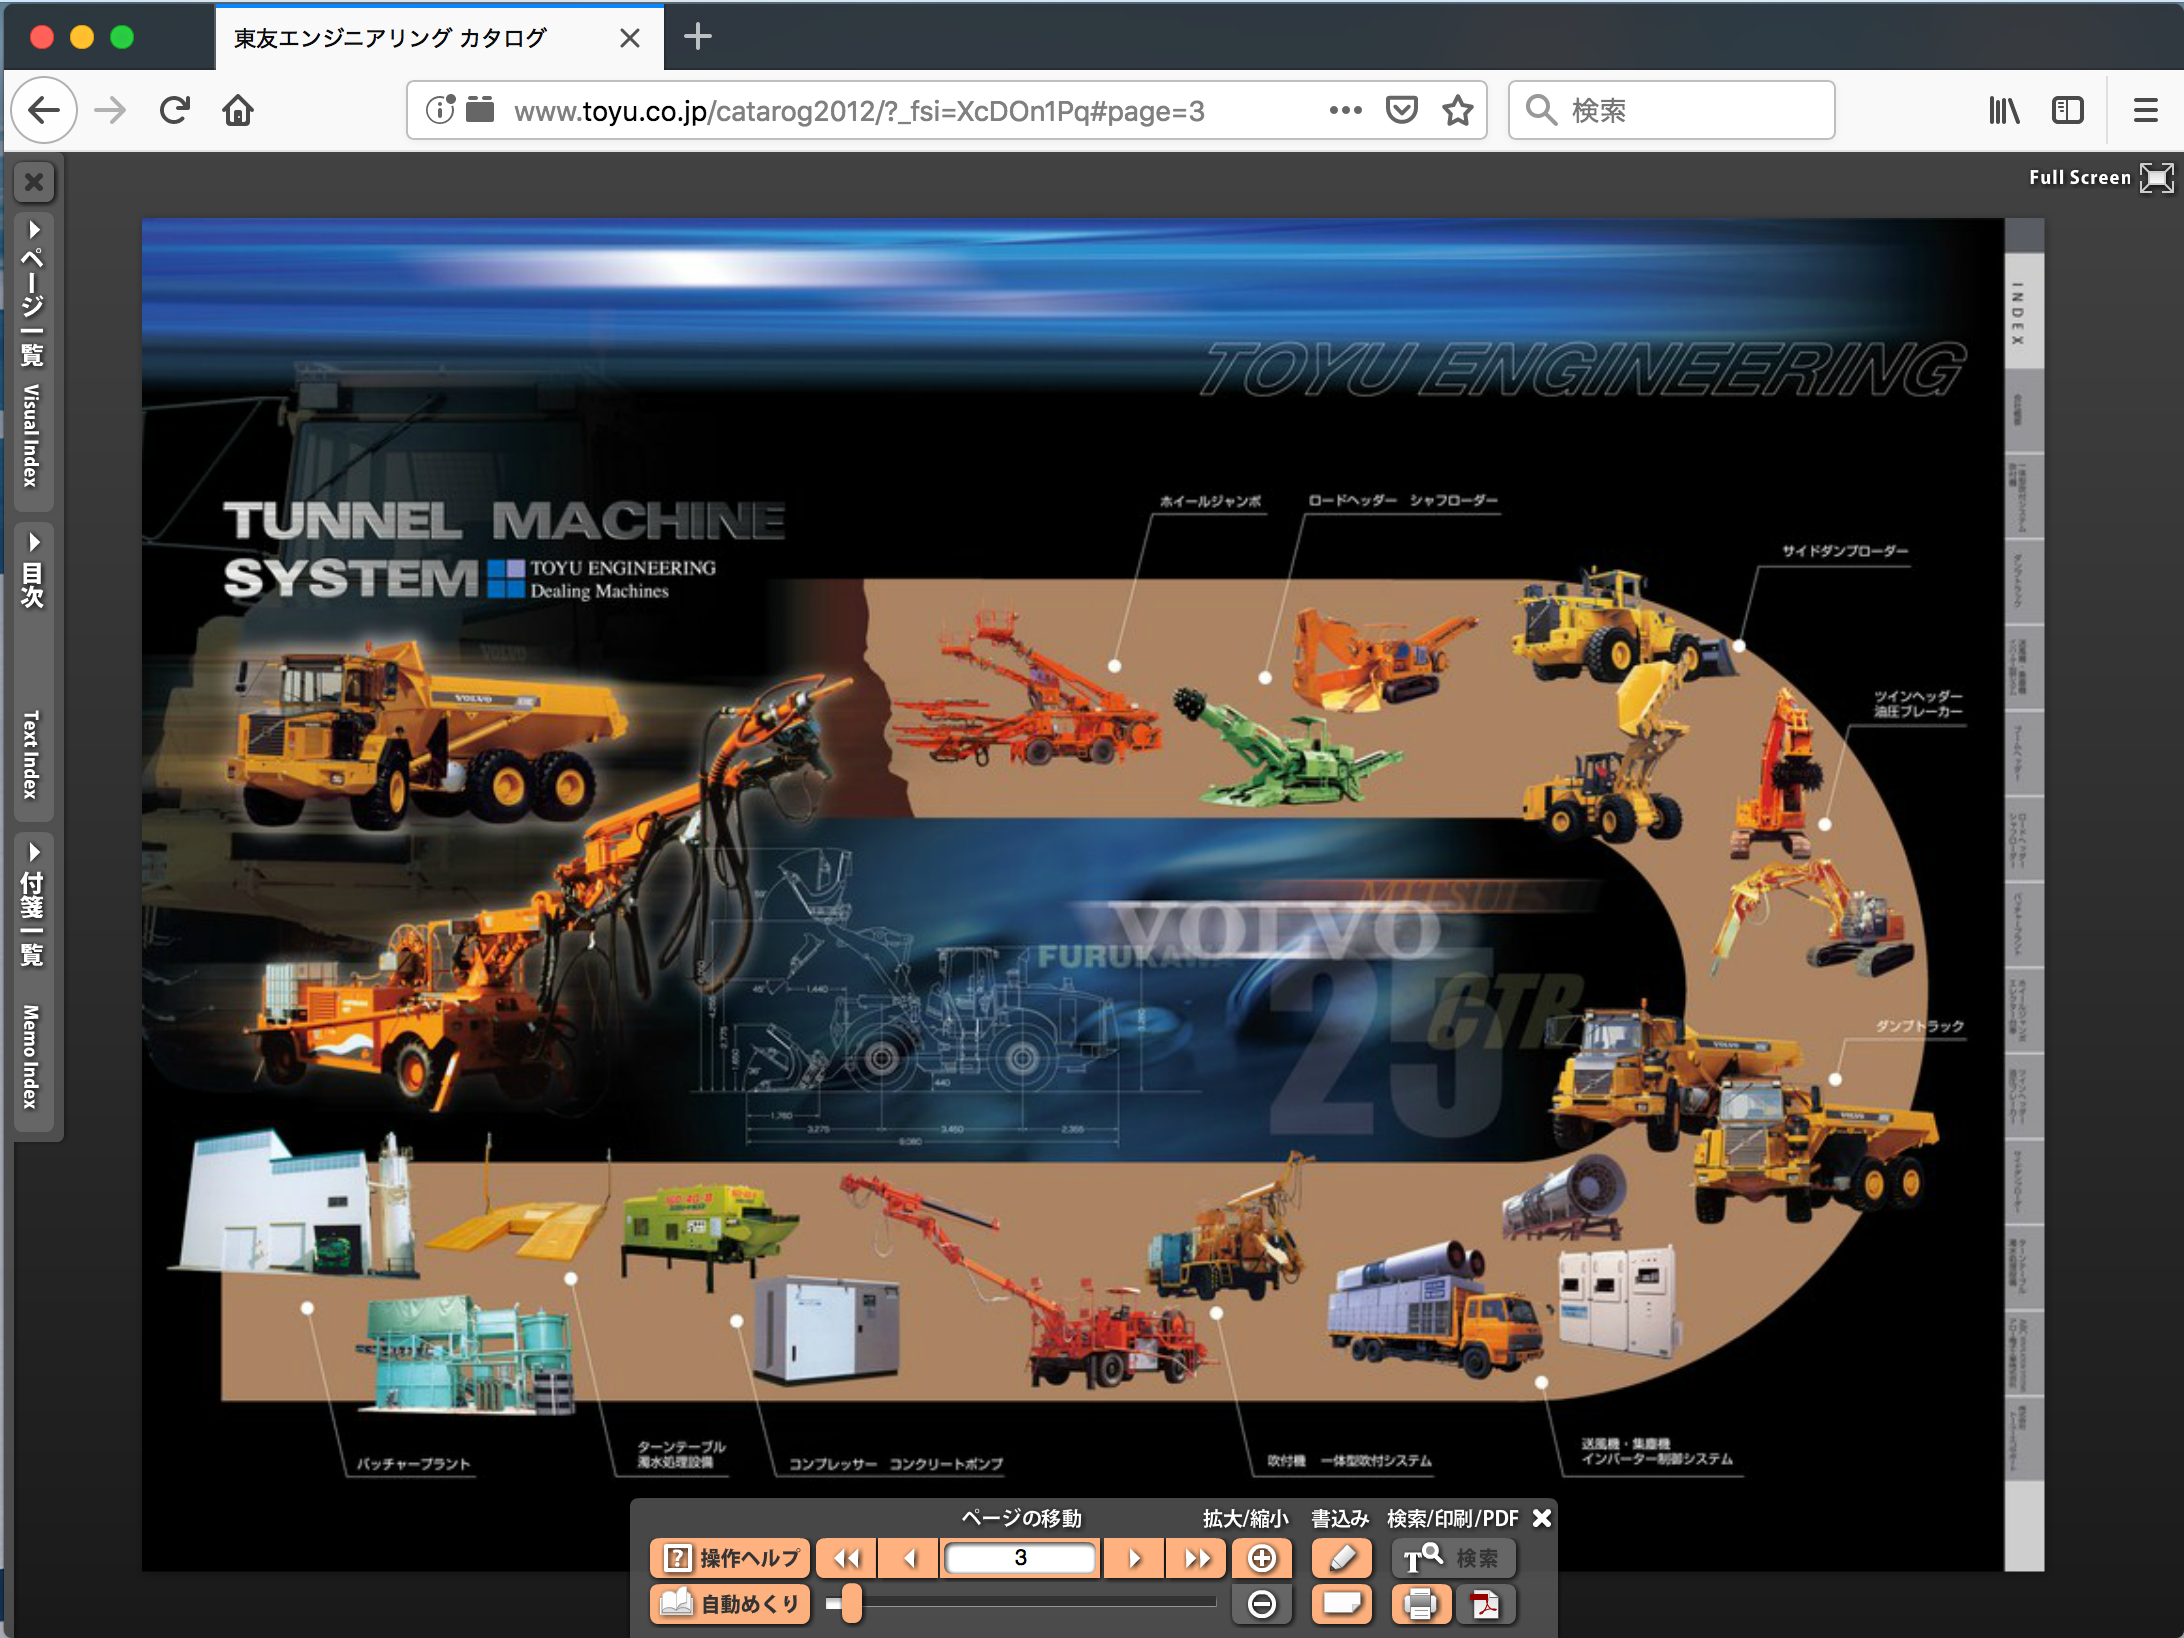Screen dimensions: 2184x1638
Task: Expand the 付箋一覧 Memo Index panel
Action: tap(33, 980)
